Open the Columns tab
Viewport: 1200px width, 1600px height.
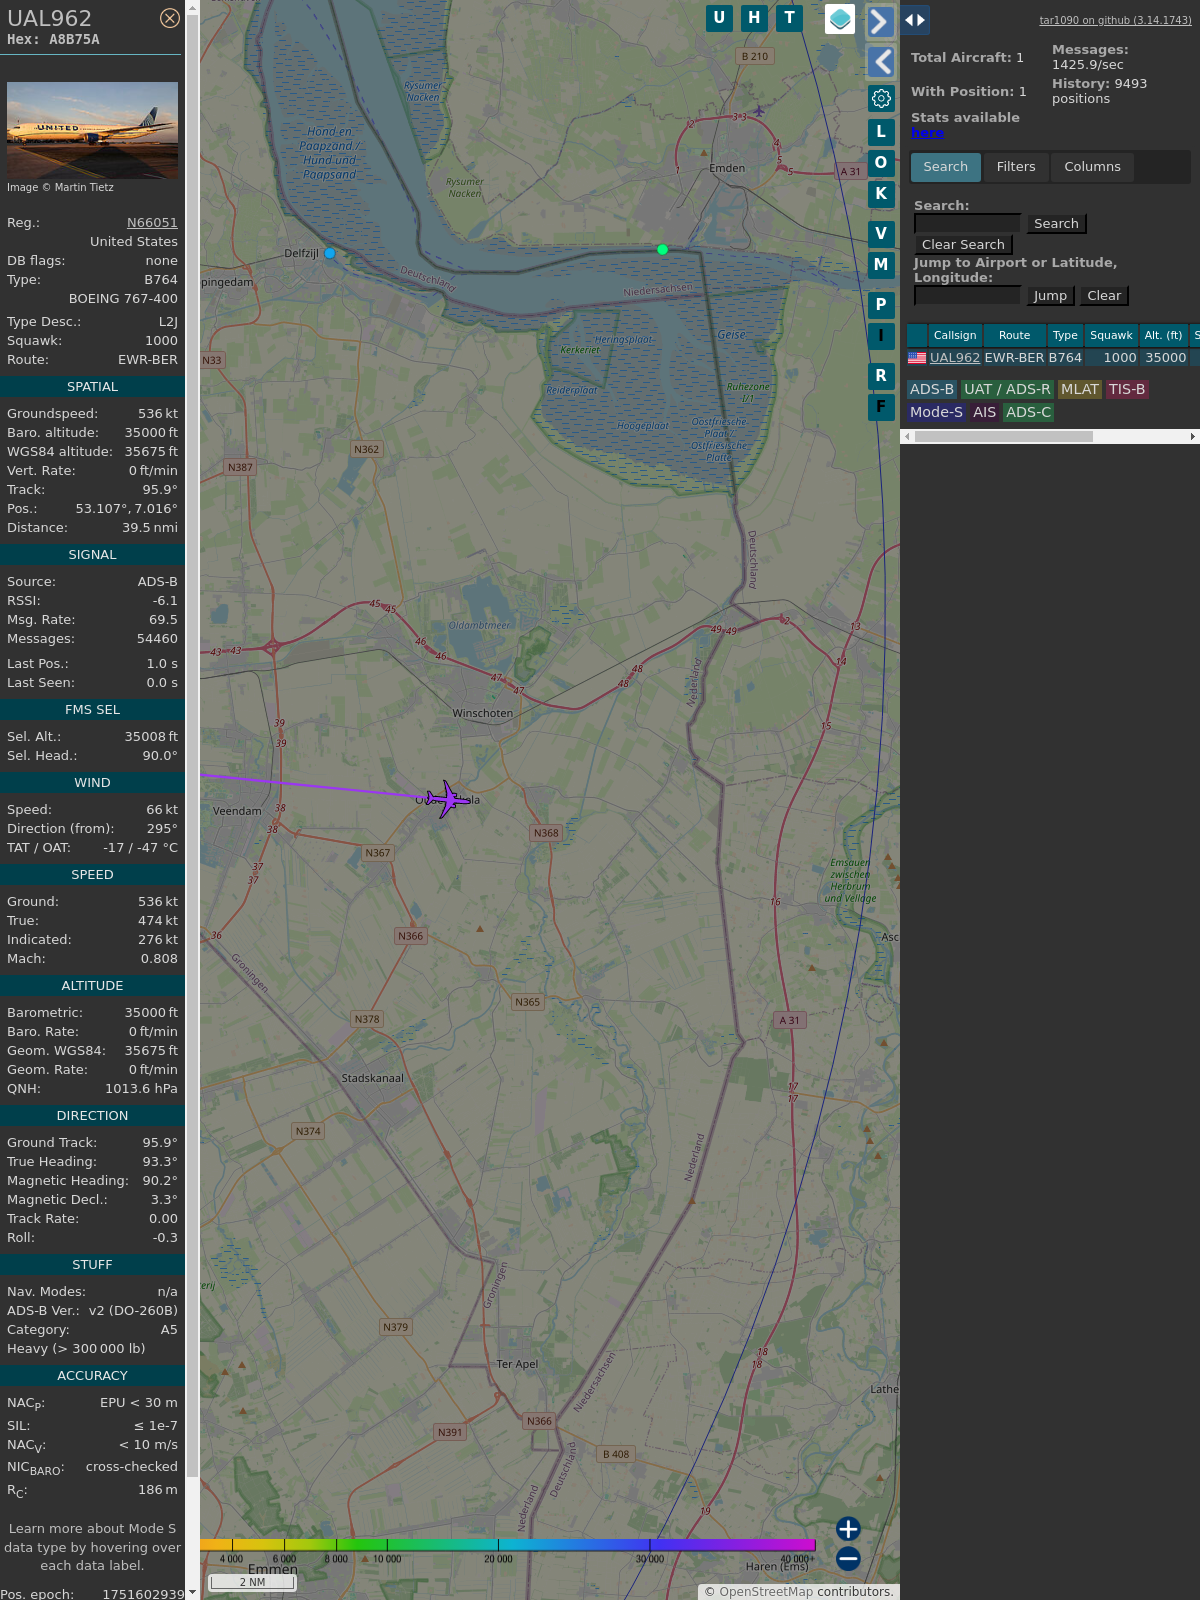[x=1092, y=167]
